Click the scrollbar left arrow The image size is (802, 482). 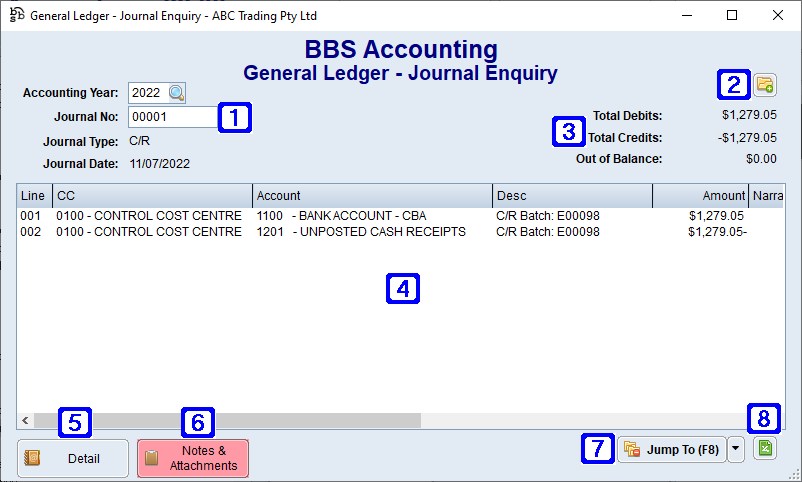click(x=25, y=421)
